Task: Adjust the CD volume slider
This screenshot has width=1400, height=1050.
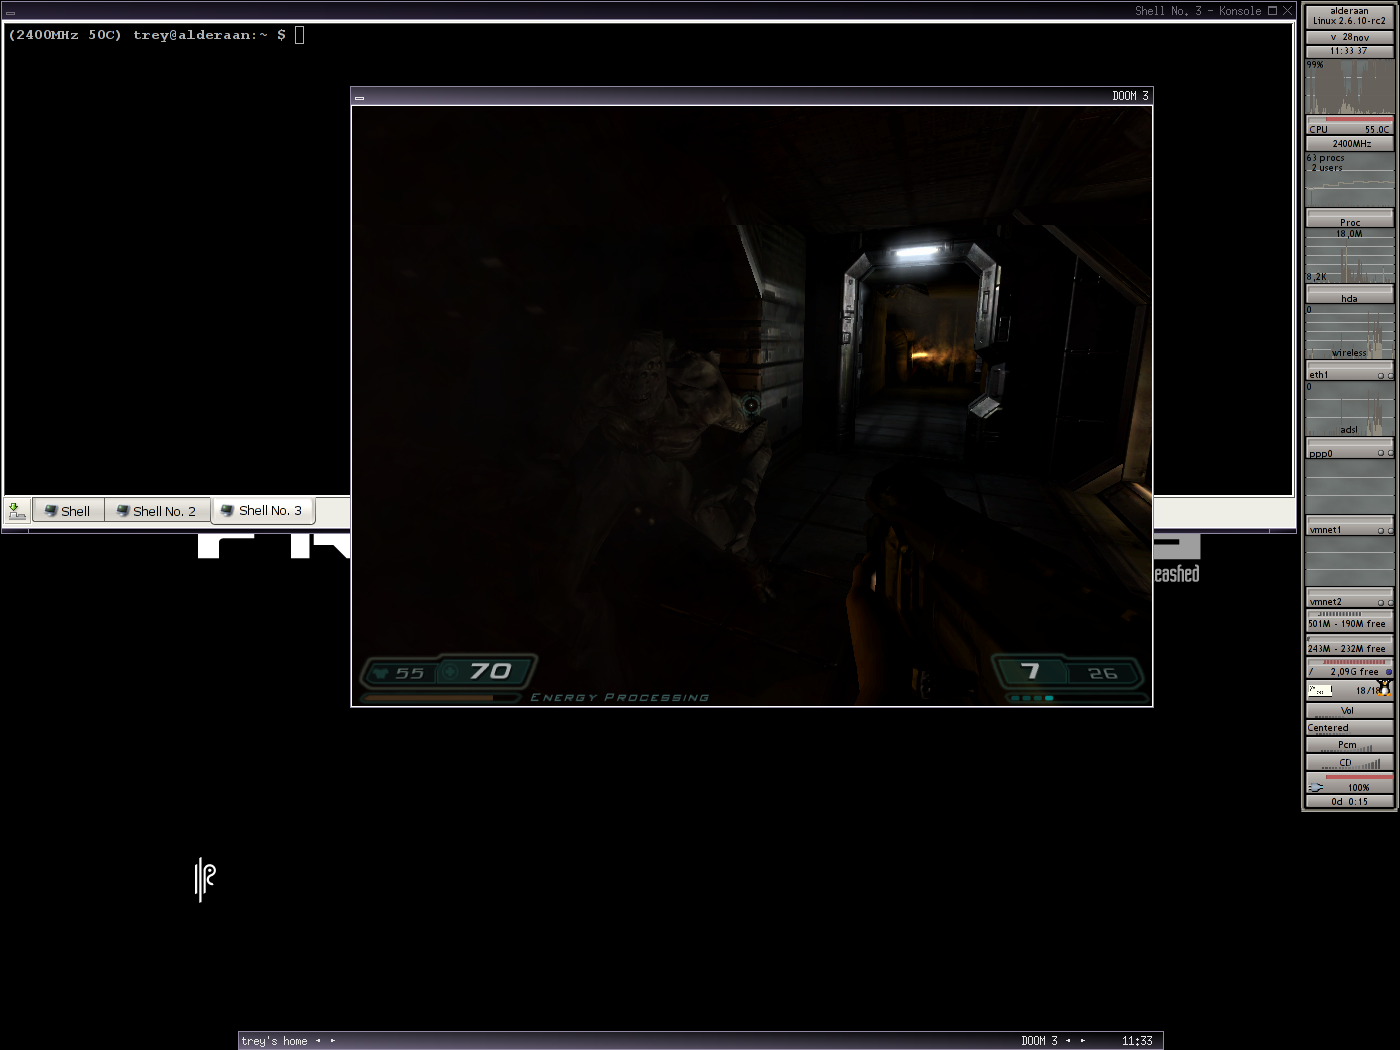Action: tap(1349, 763)
